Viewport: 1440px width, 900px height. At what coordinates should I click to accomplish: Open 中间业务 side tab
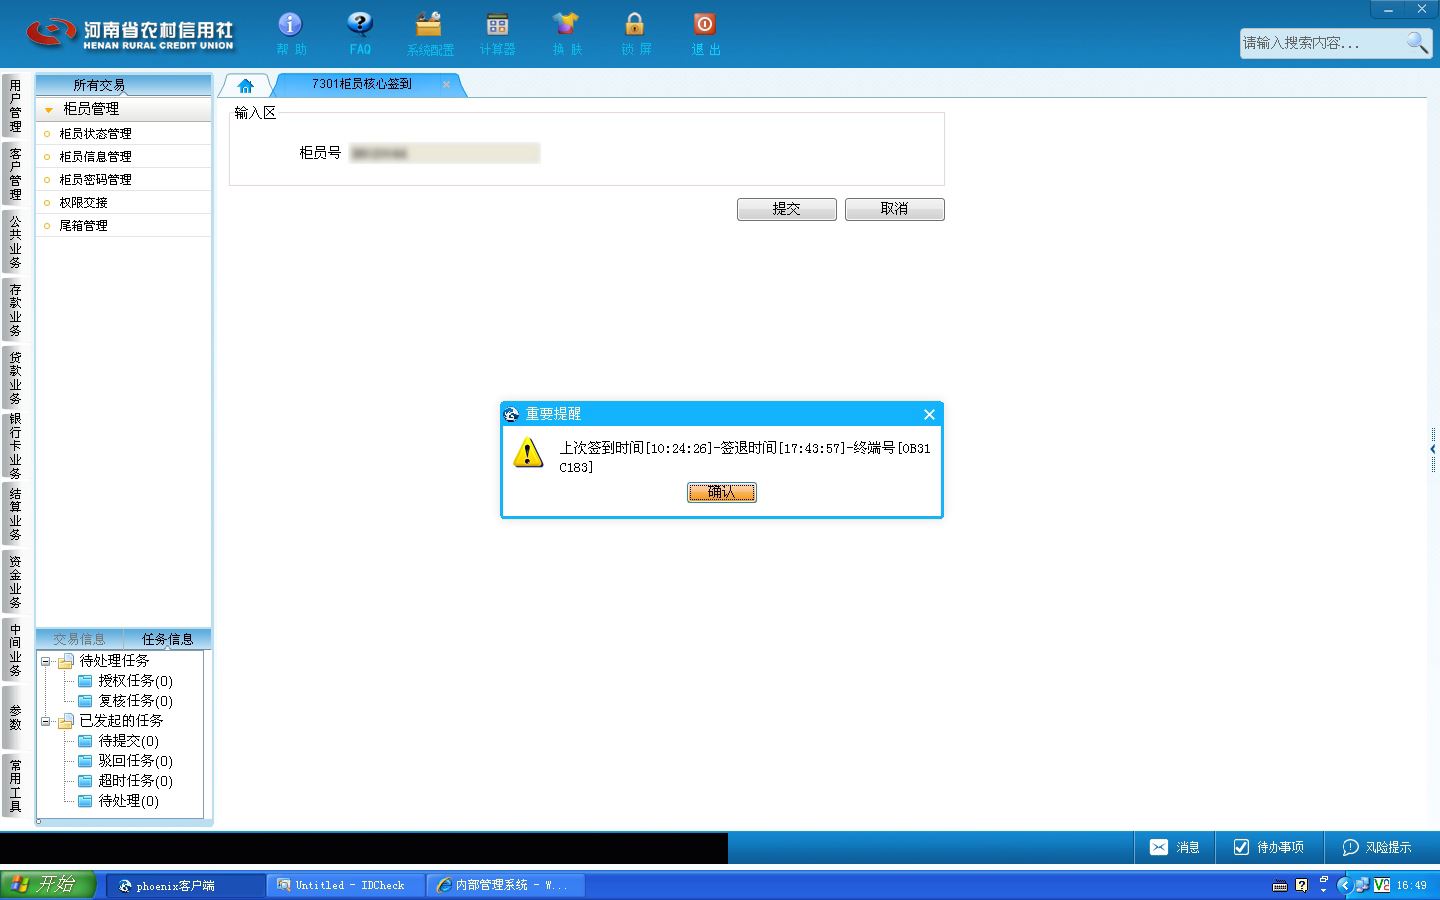pos(15,650)
